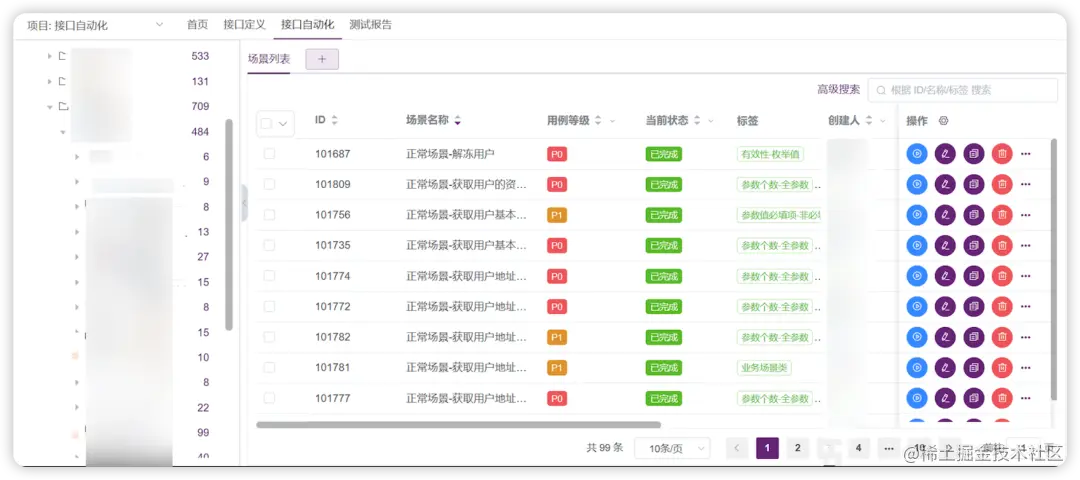Open 高级搜索 advanced search
Viewport: 1080px width, 480px height.
coord(838,90)
